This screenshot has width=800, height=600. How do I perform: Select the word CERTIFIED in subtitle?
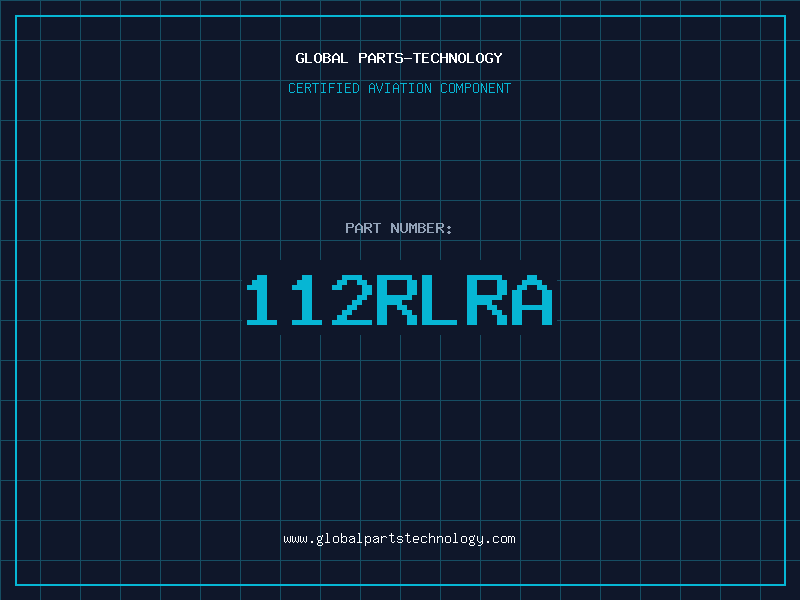coord(323,88)
